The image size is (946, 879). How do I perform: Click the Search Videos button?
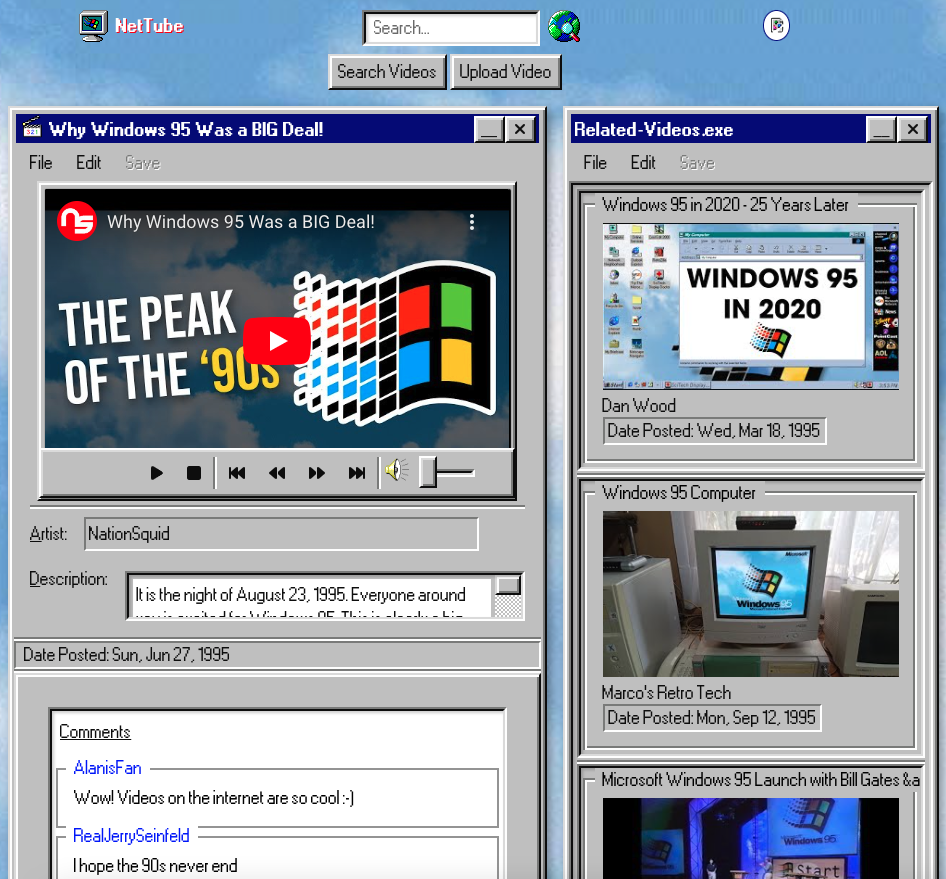tap(387, 72)
